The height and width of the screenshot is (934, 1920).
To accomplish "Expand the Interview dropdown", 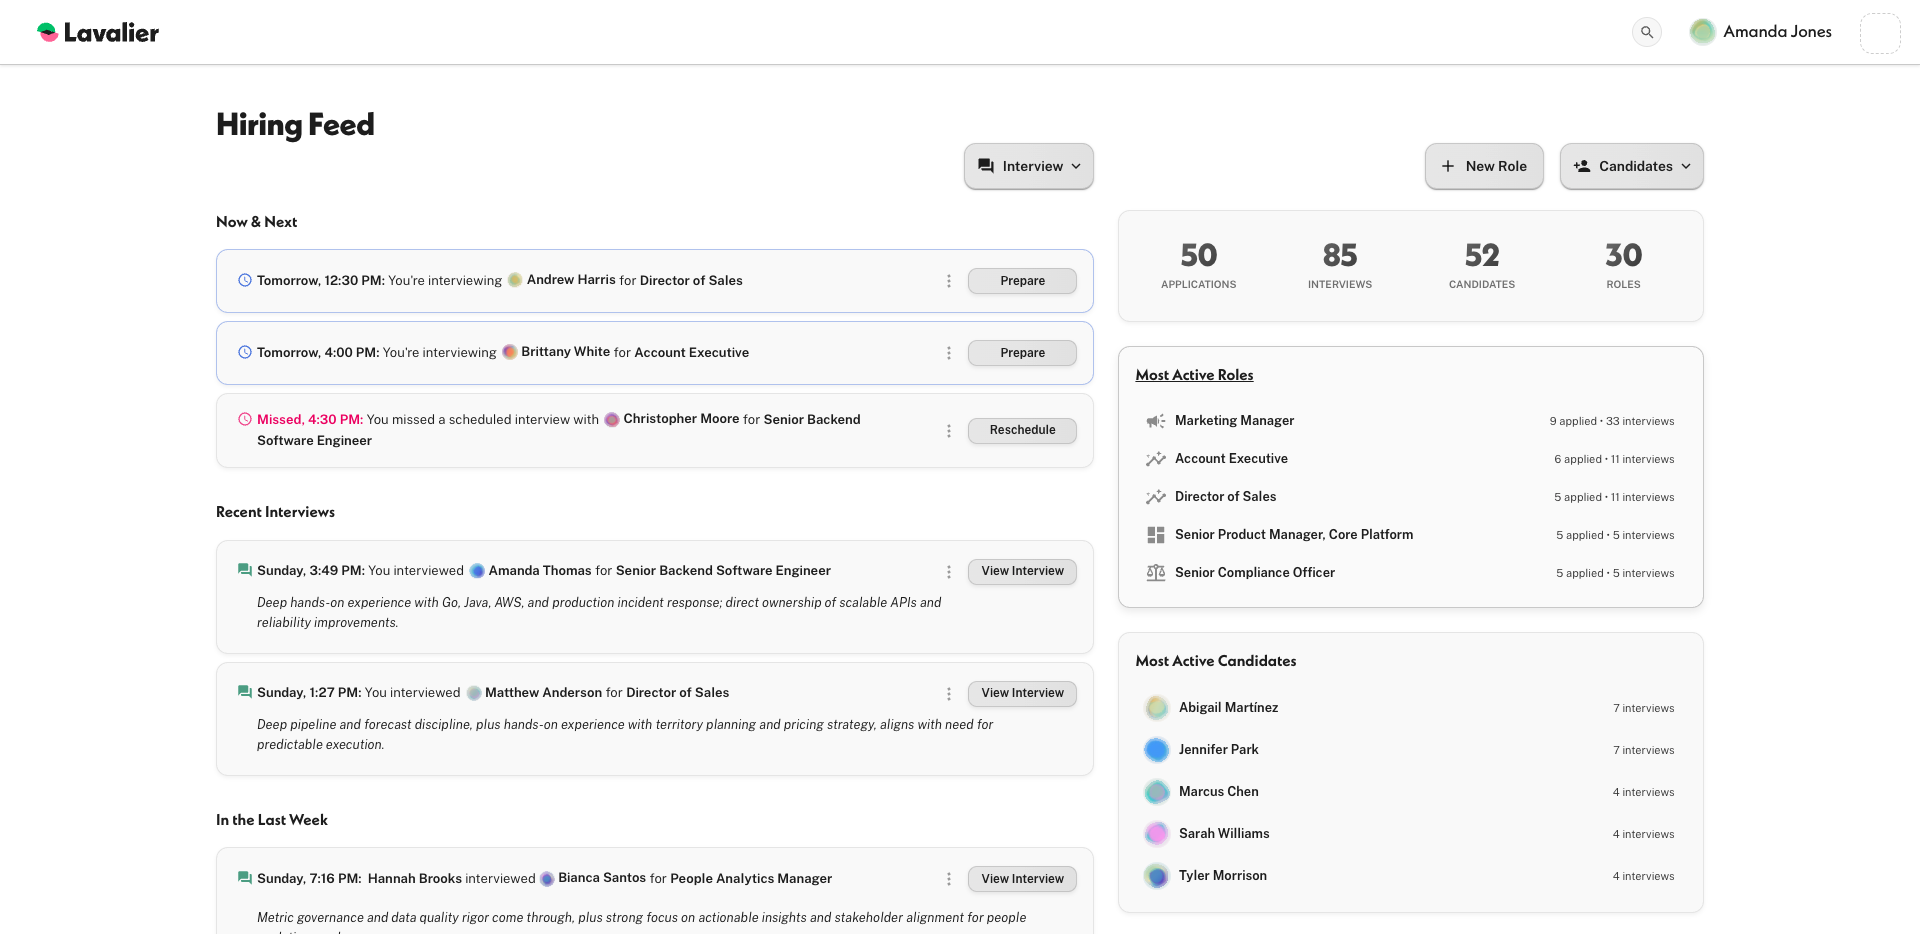I will point(1028,166).
